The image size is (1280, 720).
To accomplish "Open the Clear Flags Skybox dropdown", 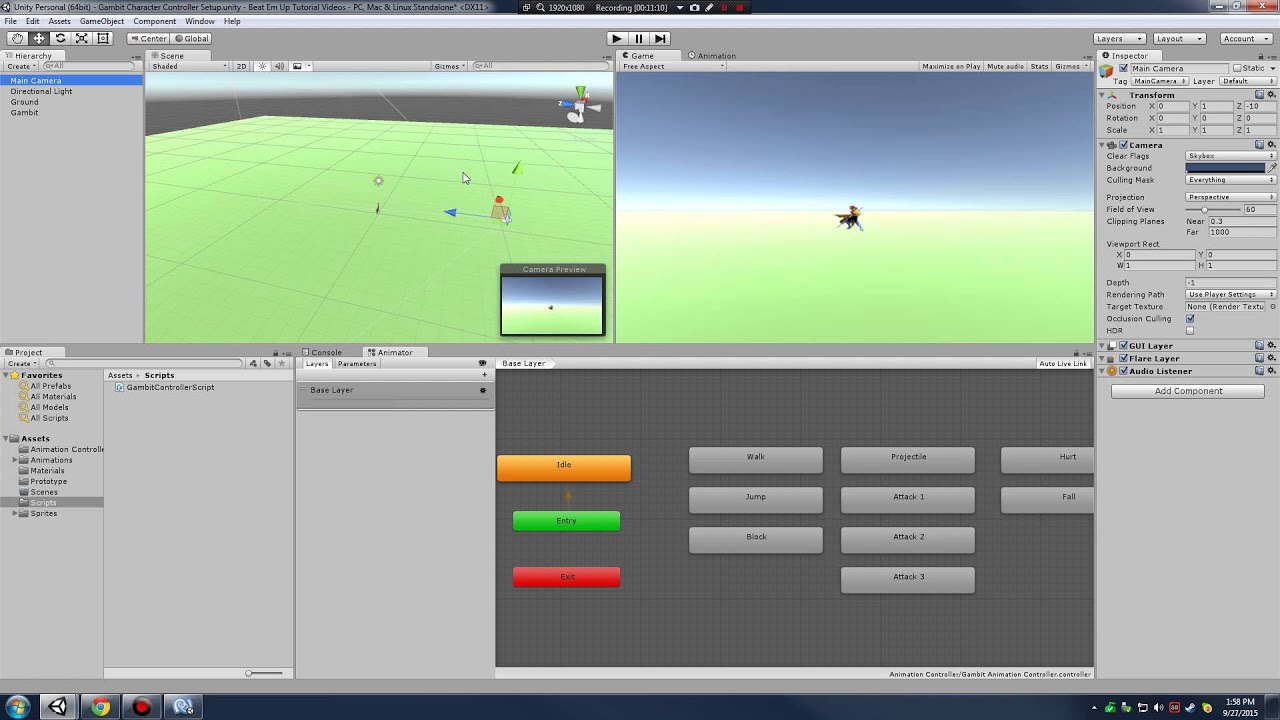I will [1231, 156].
